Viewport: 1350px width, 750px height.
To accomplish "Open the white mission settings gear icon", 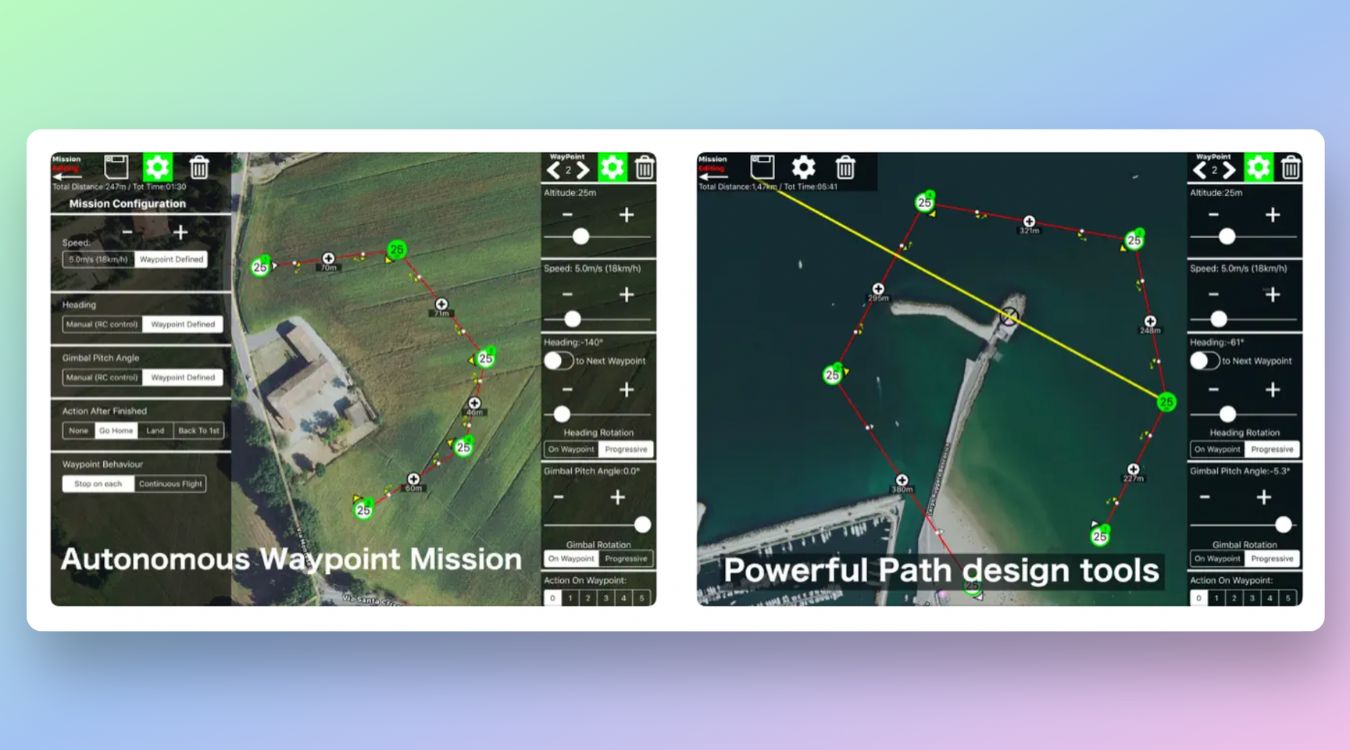I will coord(803,167).
